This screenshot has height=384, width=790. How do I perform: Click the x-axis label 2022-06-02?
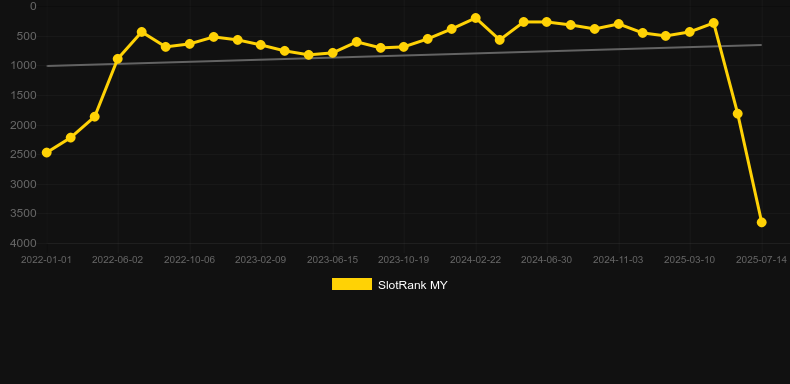(117, 260)
